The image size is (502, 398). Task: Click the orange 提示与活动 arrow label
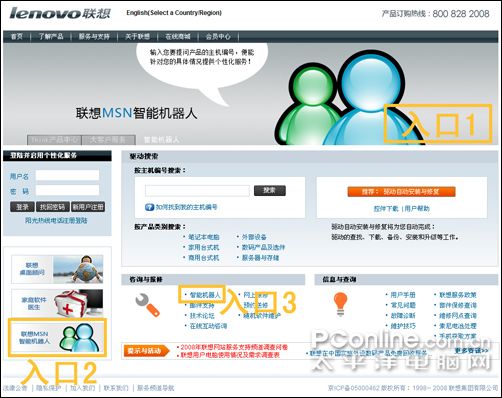click(x=147, y=351)
